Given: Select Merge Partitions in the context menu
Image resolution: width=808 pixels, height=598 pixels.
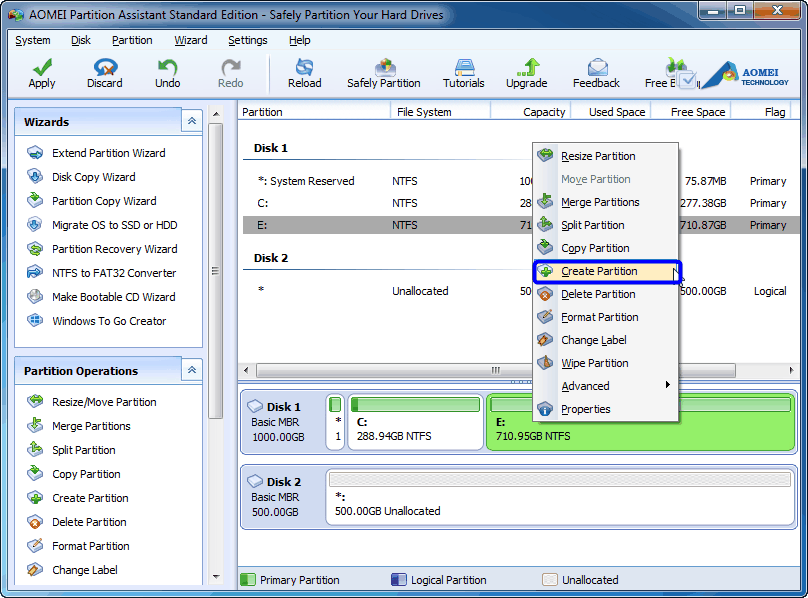Looking at the screenshot, I should (605, 202).
